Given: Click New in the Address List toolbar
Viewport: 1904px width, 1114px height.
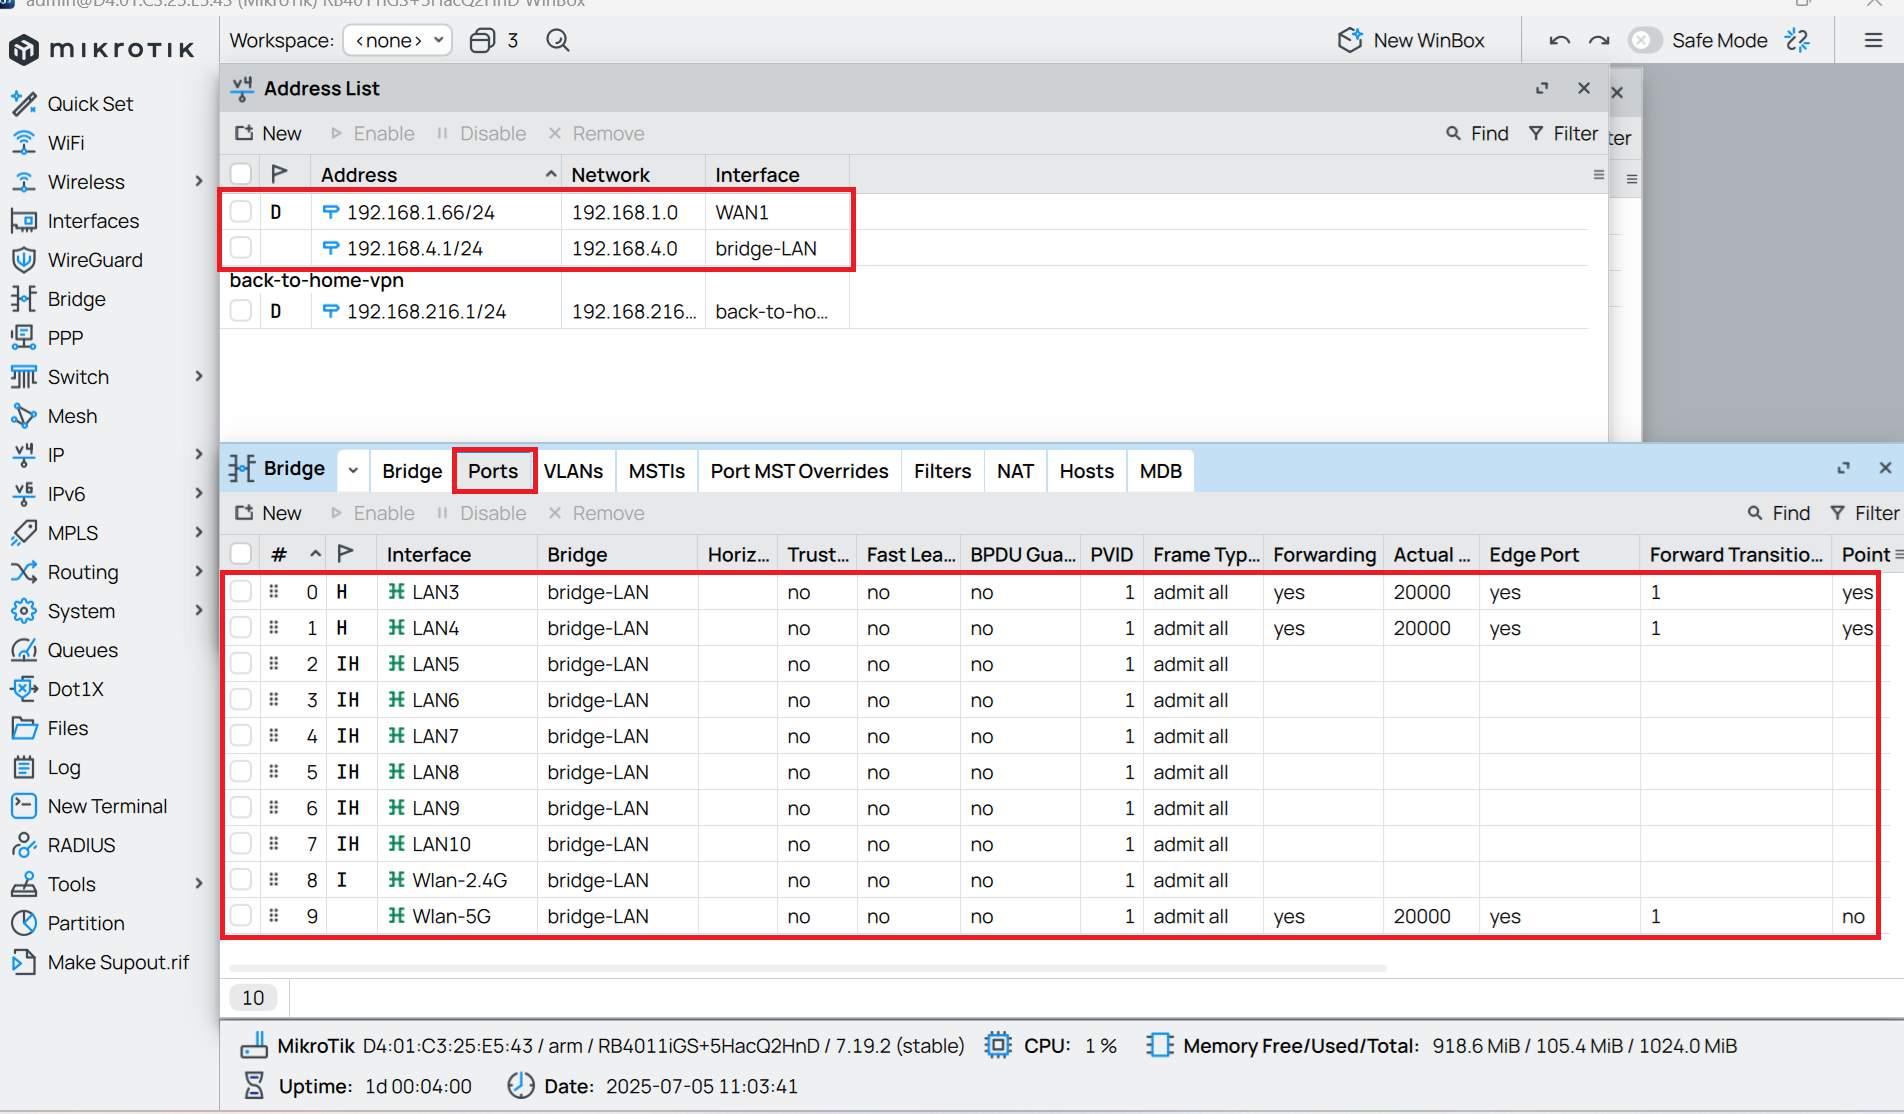Looking at the screenshot, I should pyautogui.click(x=268, y=133).
